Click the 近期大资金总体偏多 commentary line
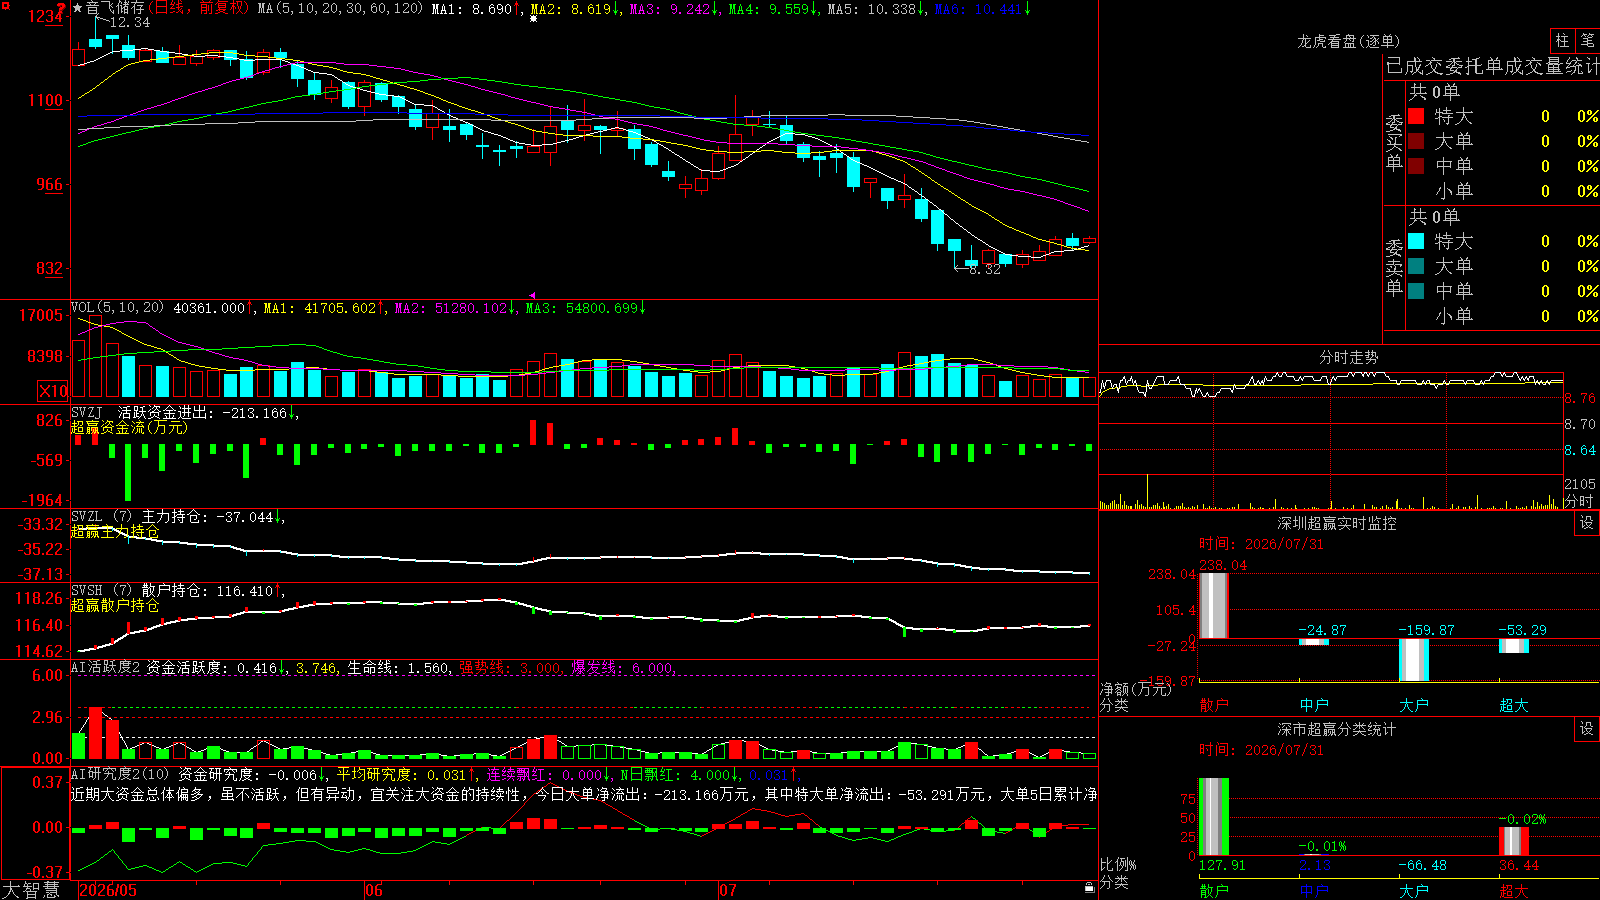 [x=584, y=794]
